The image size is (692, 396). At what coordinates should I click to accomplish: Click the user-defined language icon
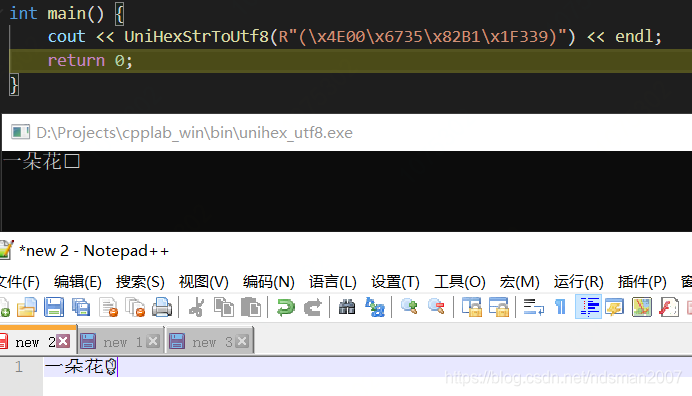coord(614,307)
